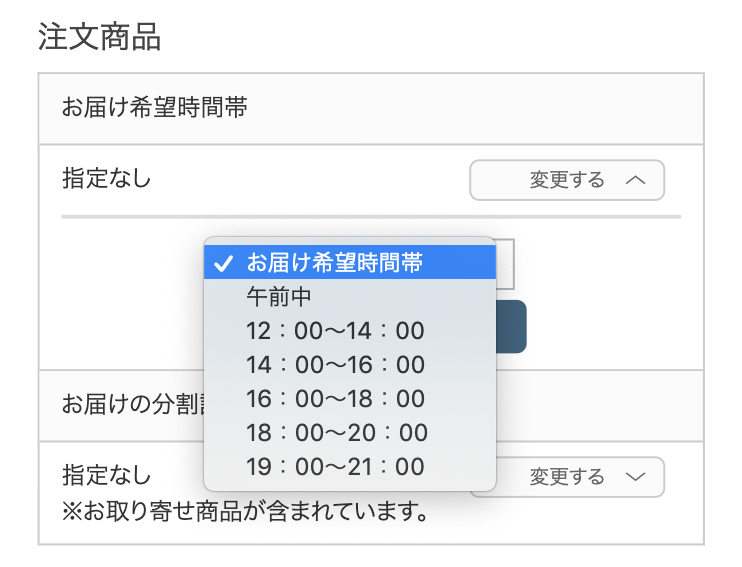Pick the 14:00〜16:00 delivery window
This screenshot has width=742, height=567.
(350, 365)
